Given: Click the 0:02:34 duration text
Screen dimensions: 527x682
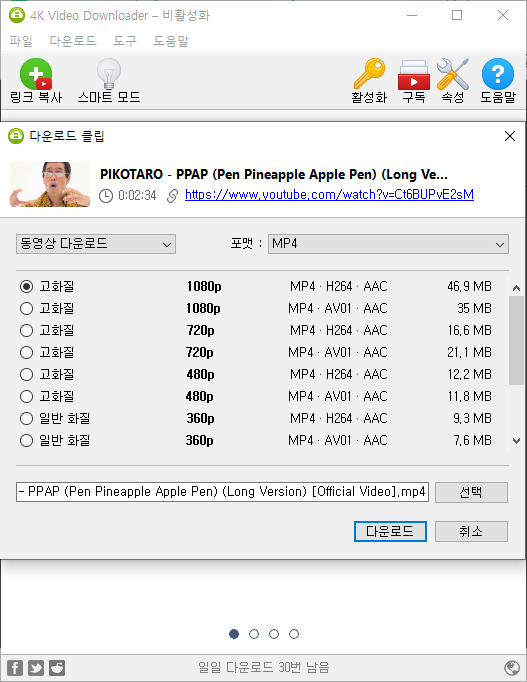Looking at the screenshot, I should point(137,195).
